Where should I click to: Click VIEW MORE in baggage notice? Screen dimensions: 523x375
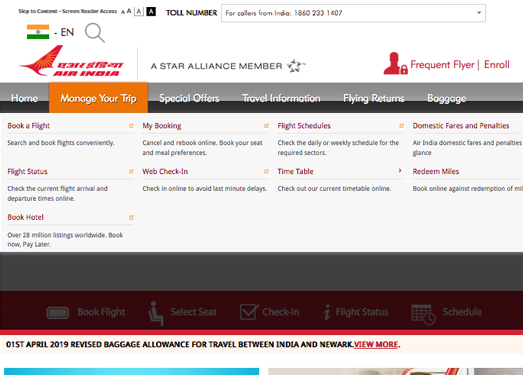point(376,345)
